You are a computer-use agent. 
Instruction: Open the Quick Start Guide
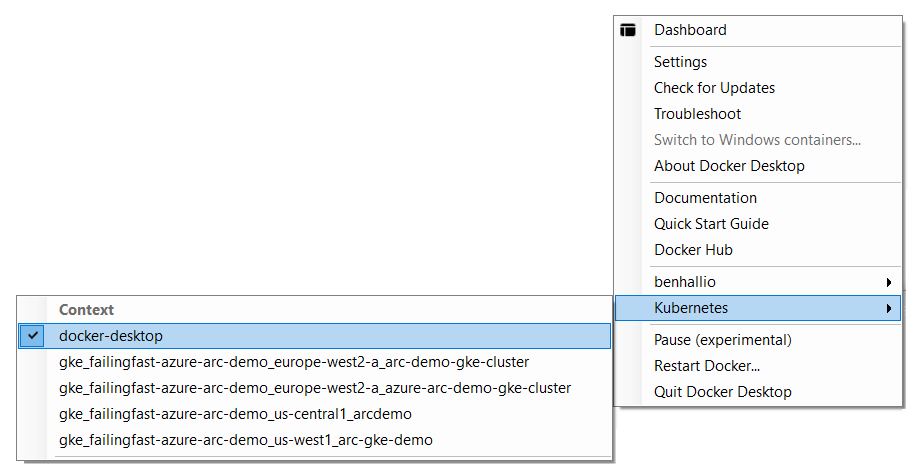[x=711, y=224]
